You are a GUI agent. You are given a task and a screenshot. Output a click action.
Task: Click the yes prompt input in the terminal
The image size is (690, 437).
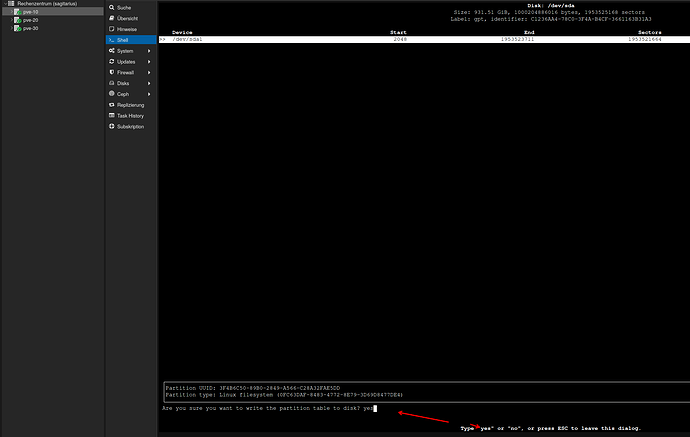point(370,408)
